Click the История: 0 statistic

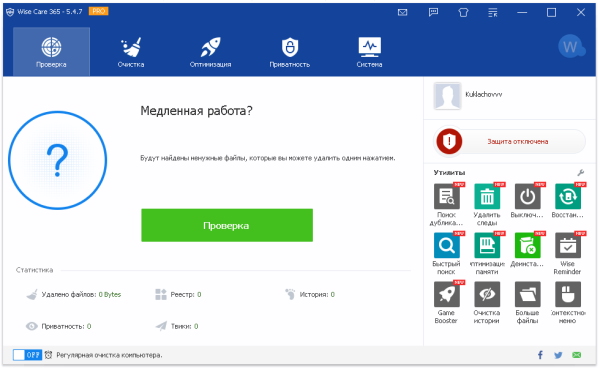(310, 294)
